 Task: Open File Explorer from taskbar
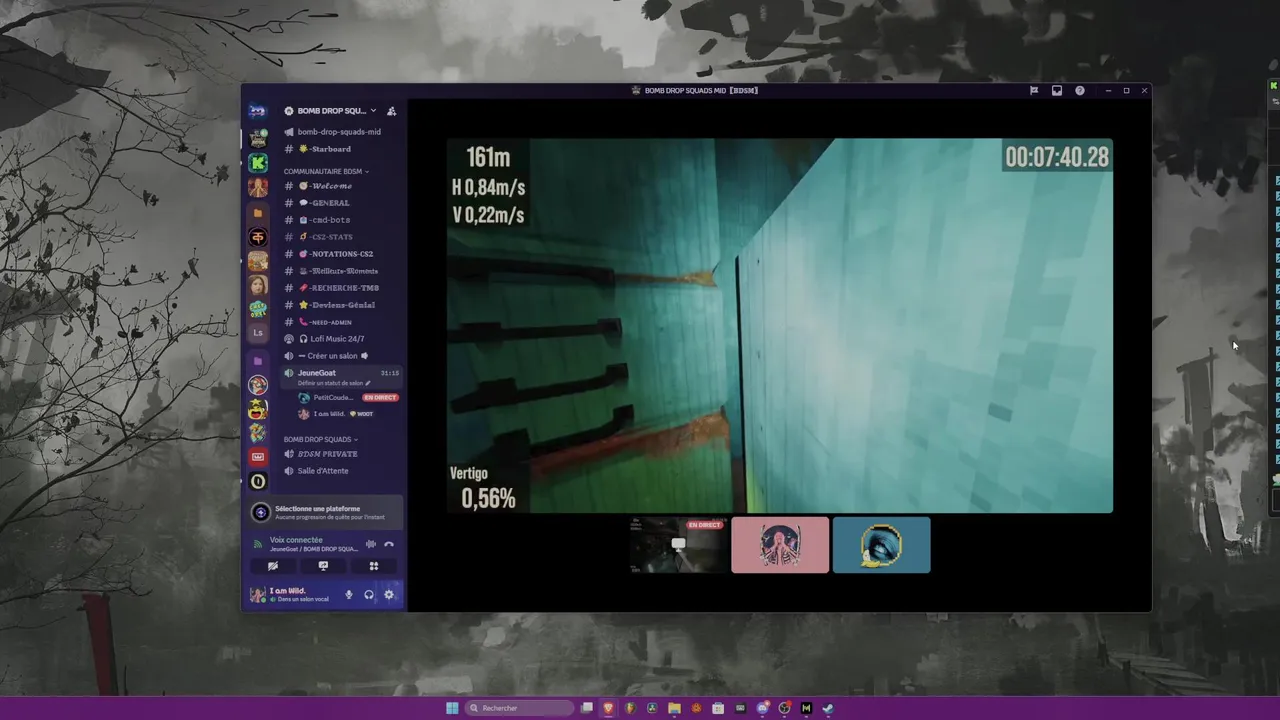coord(674,708)
